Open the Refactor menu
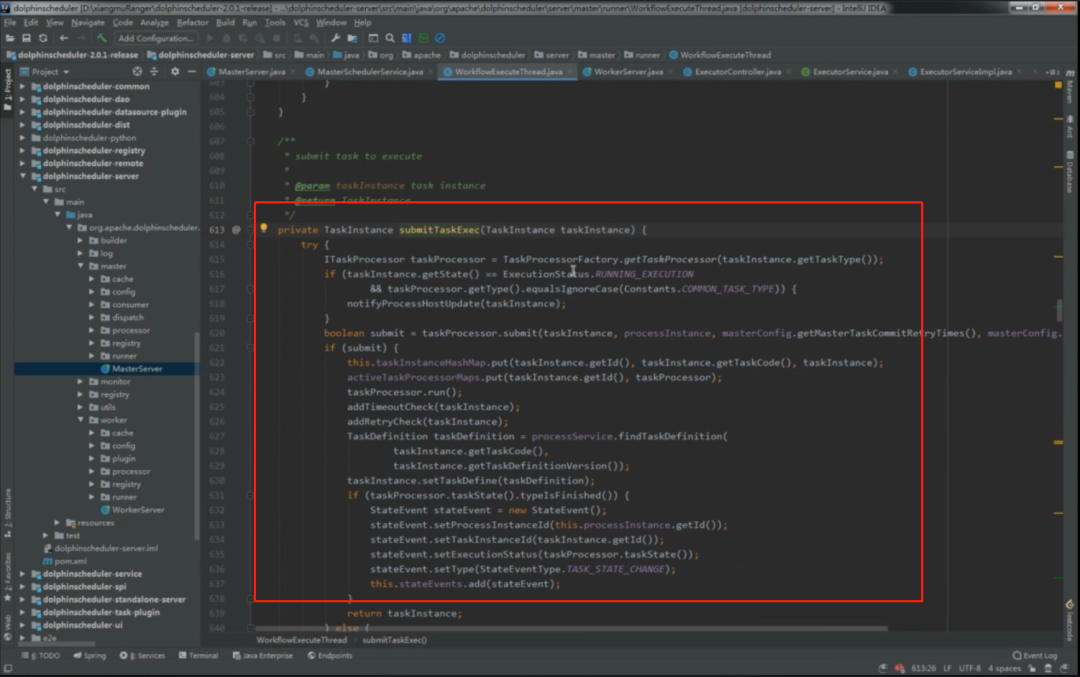1080x677 pixels. pos(192,23)
